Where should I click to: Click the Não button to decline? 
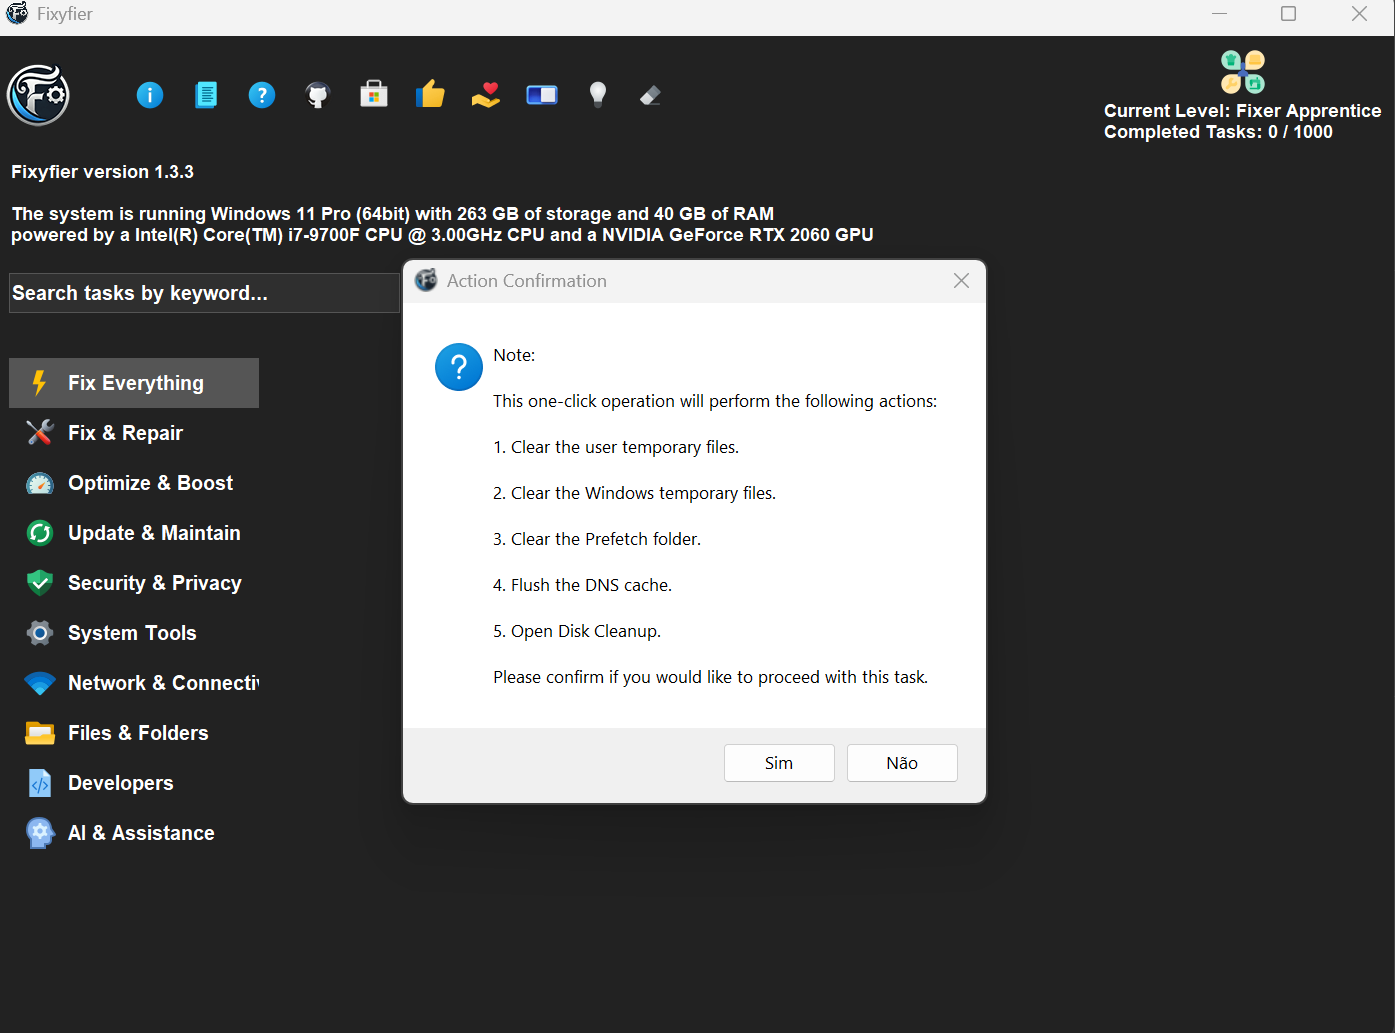click(901, 763)
